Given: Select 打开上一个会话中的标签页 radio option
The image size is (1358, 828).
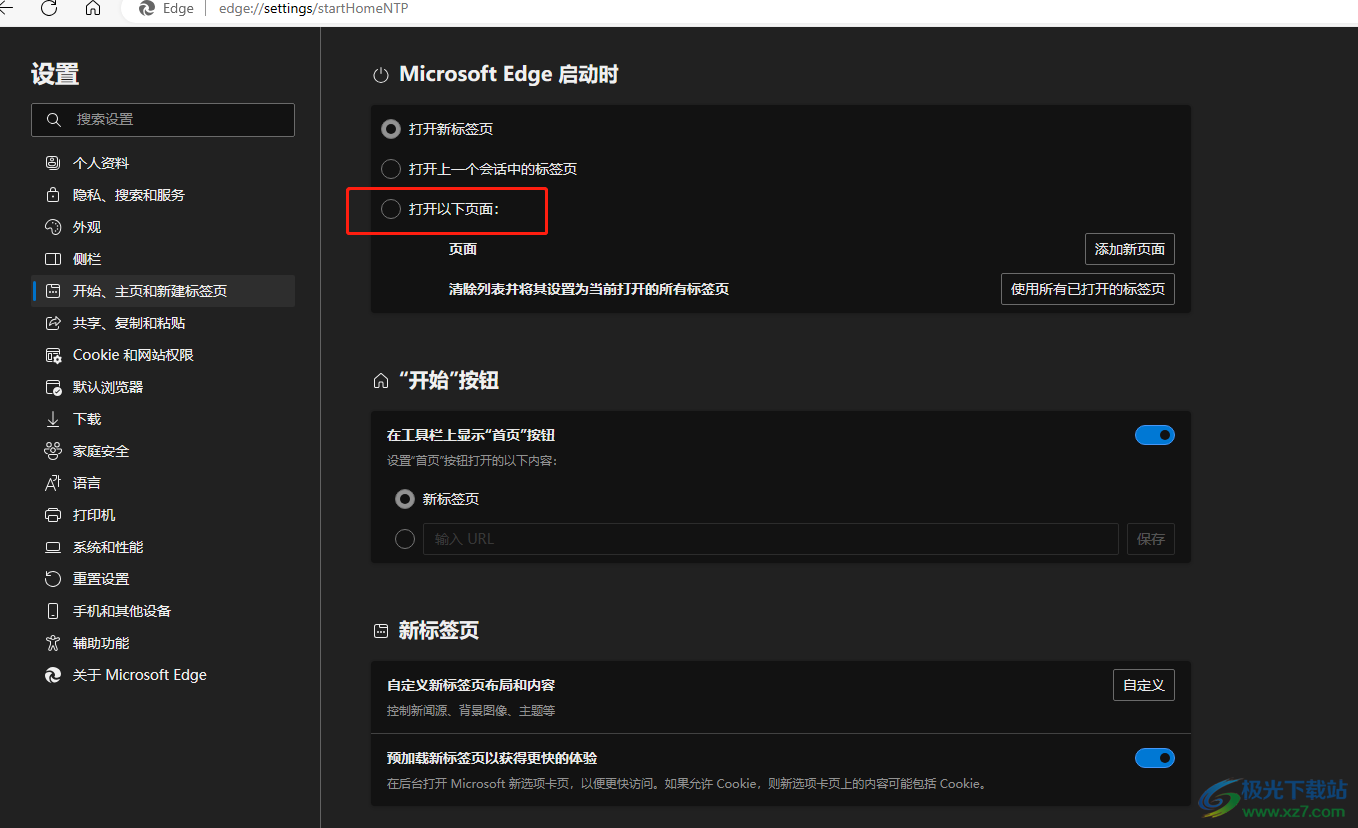Looking at the screenshot, I should 391,169.
